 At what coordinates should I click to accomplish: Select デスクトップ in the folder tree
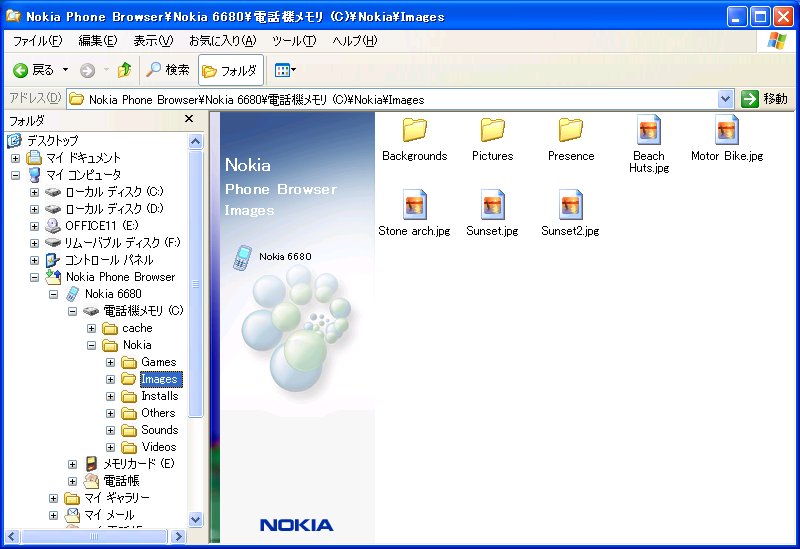(53, 140)
